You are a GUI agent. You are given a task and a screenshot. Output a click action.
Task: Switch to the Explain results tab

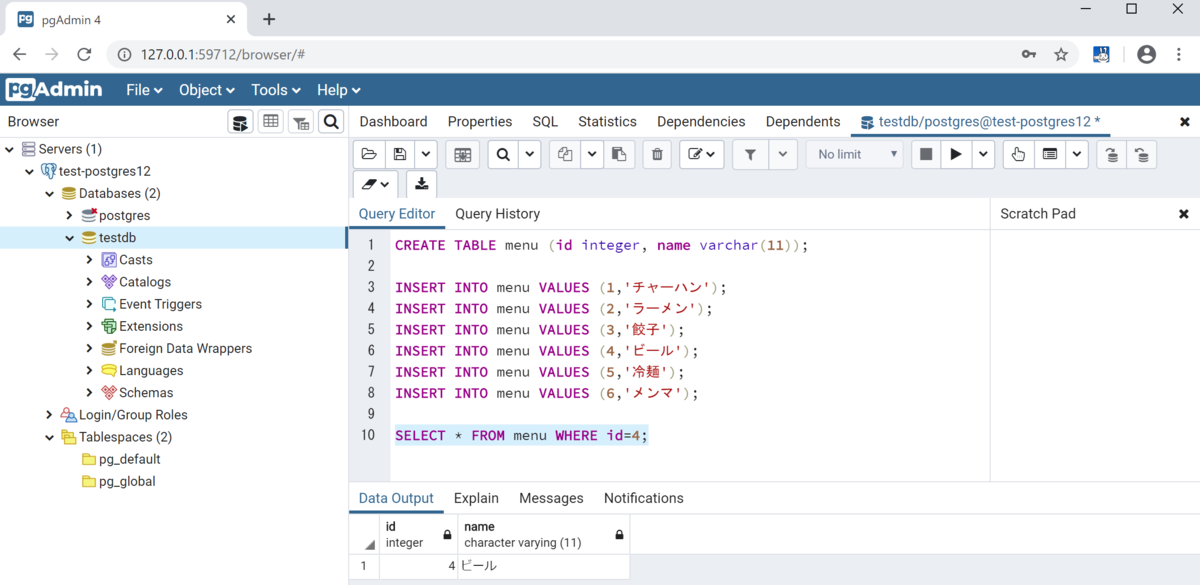[x=476, y=498]
